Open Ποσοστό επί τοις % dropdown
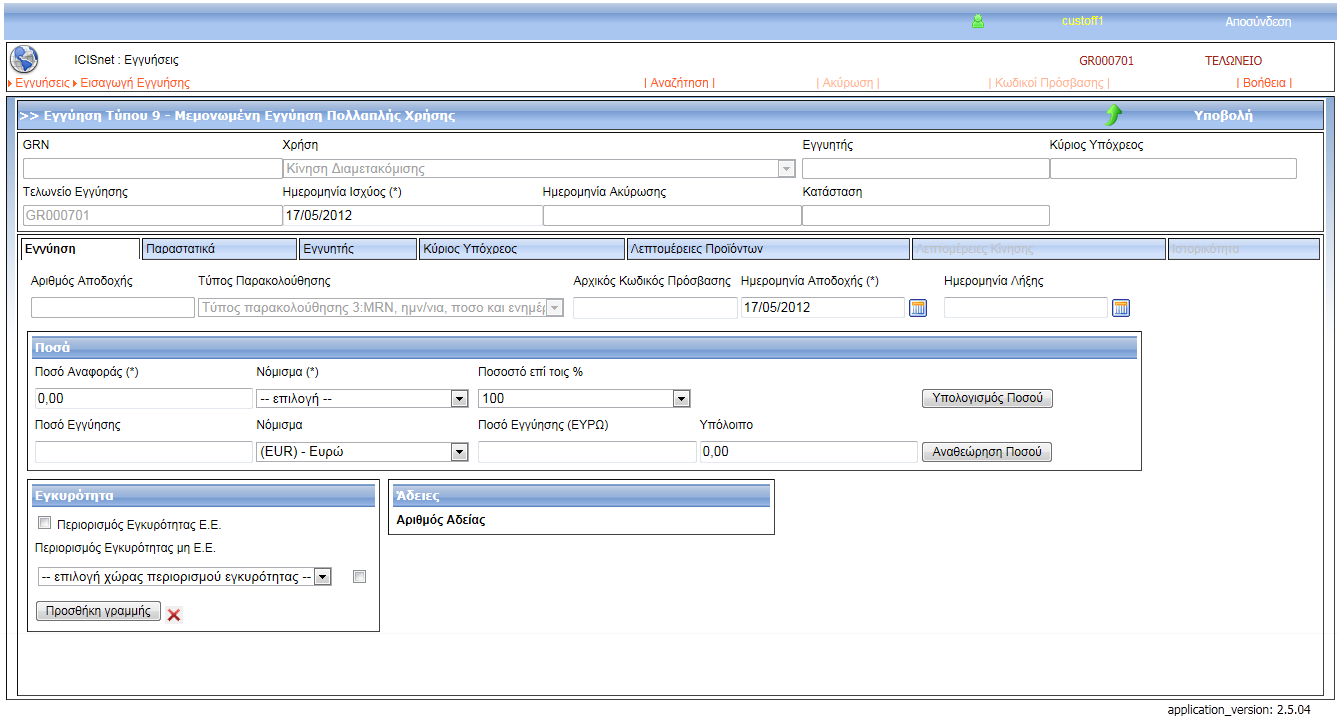Viewport: 1341px width, 726px height. 584,399
